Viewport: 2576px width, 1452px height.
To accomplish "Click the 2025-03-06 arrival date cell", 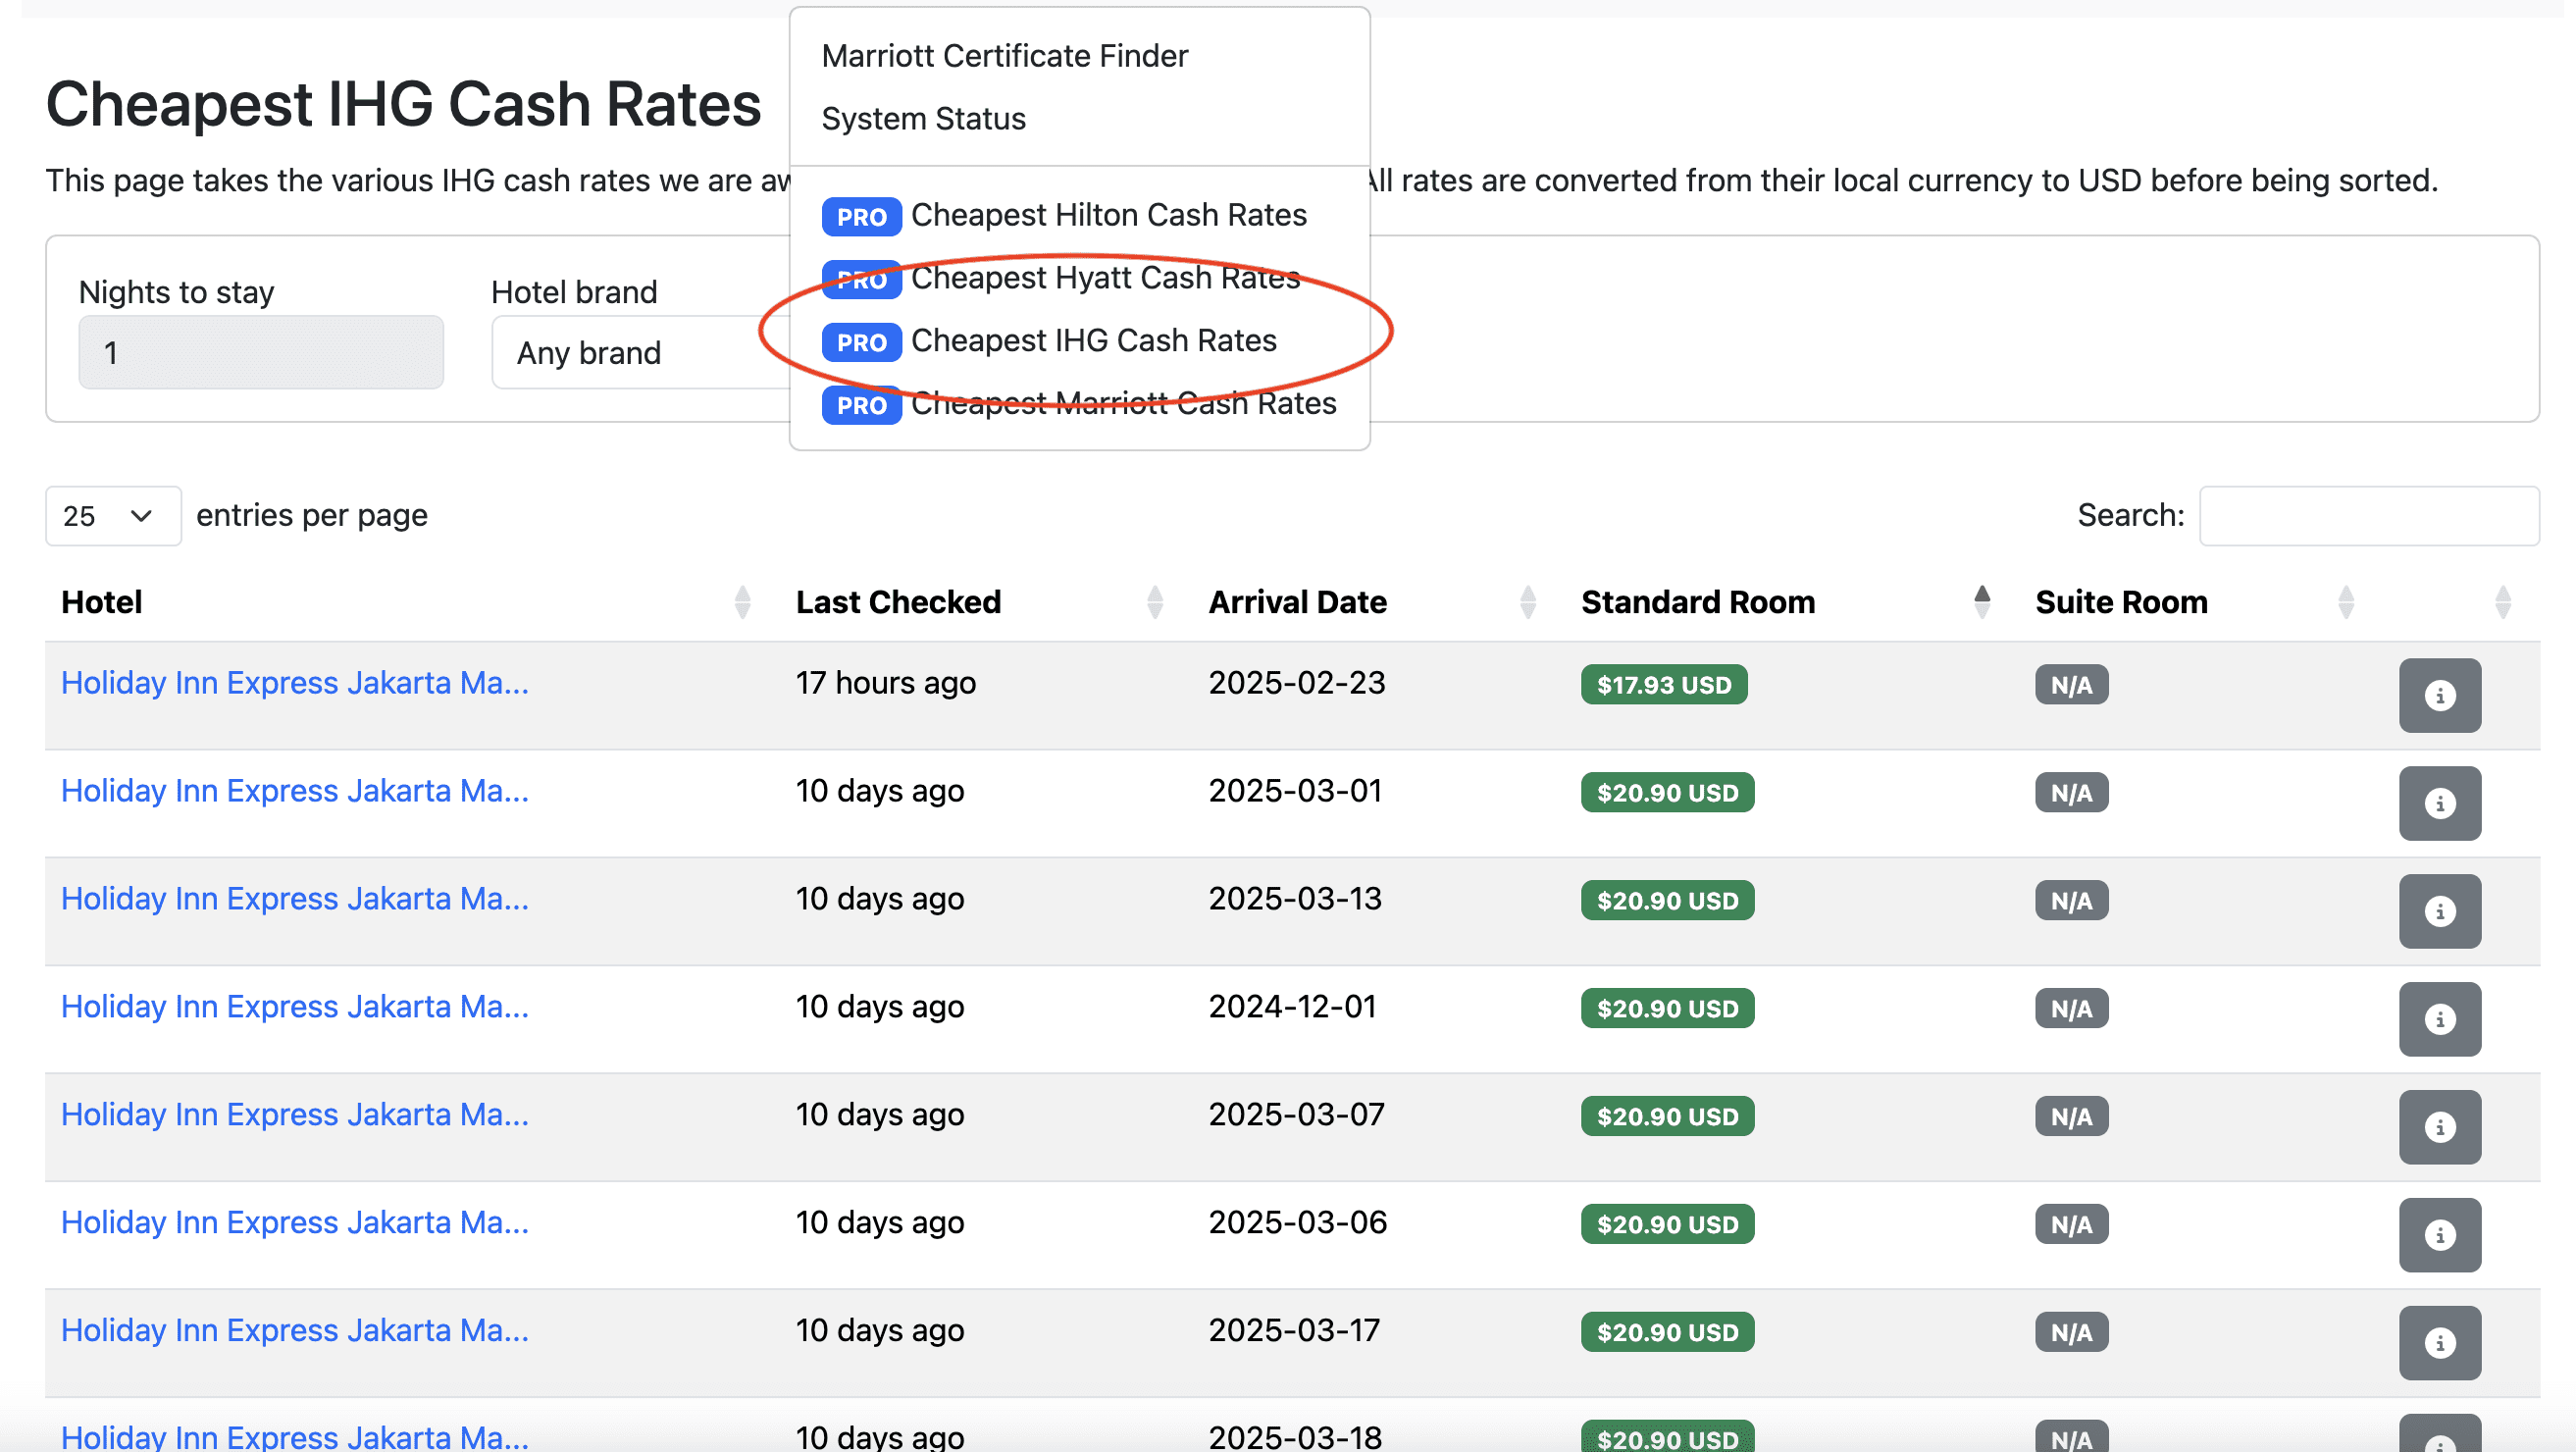I will (x=1297, y=1223).
